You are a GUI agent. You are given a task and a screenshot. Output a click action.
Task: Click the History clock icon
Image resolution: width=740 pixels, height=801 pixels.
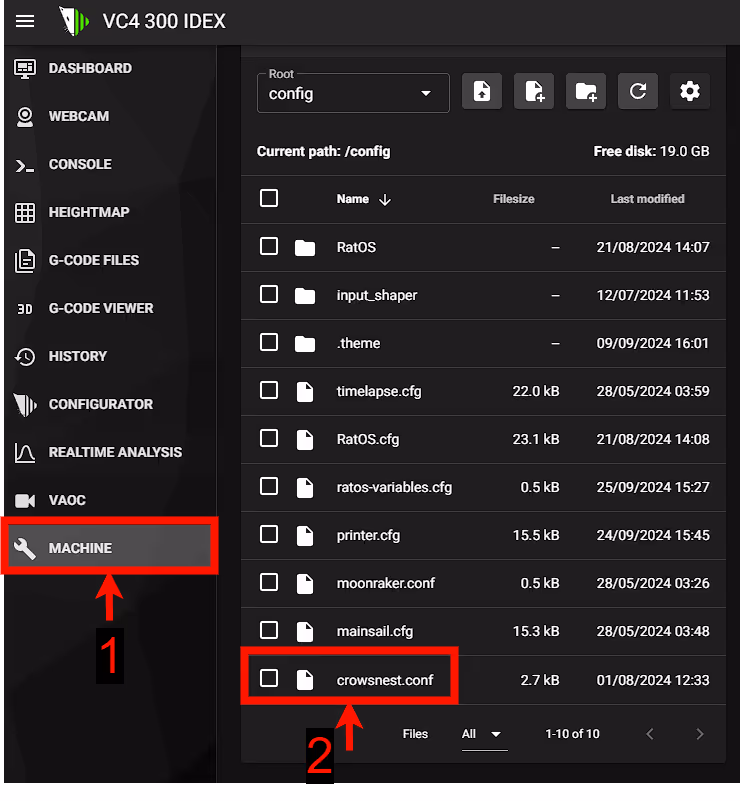tap(25, 357)
